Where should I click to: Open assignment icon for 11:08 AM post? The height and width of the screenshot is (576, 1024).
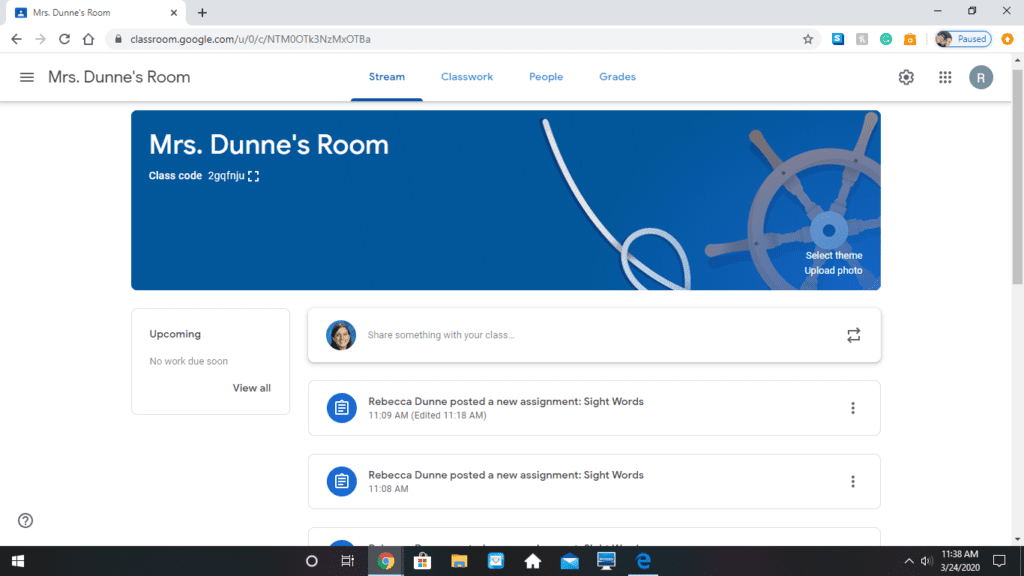[x=342, y=481]
